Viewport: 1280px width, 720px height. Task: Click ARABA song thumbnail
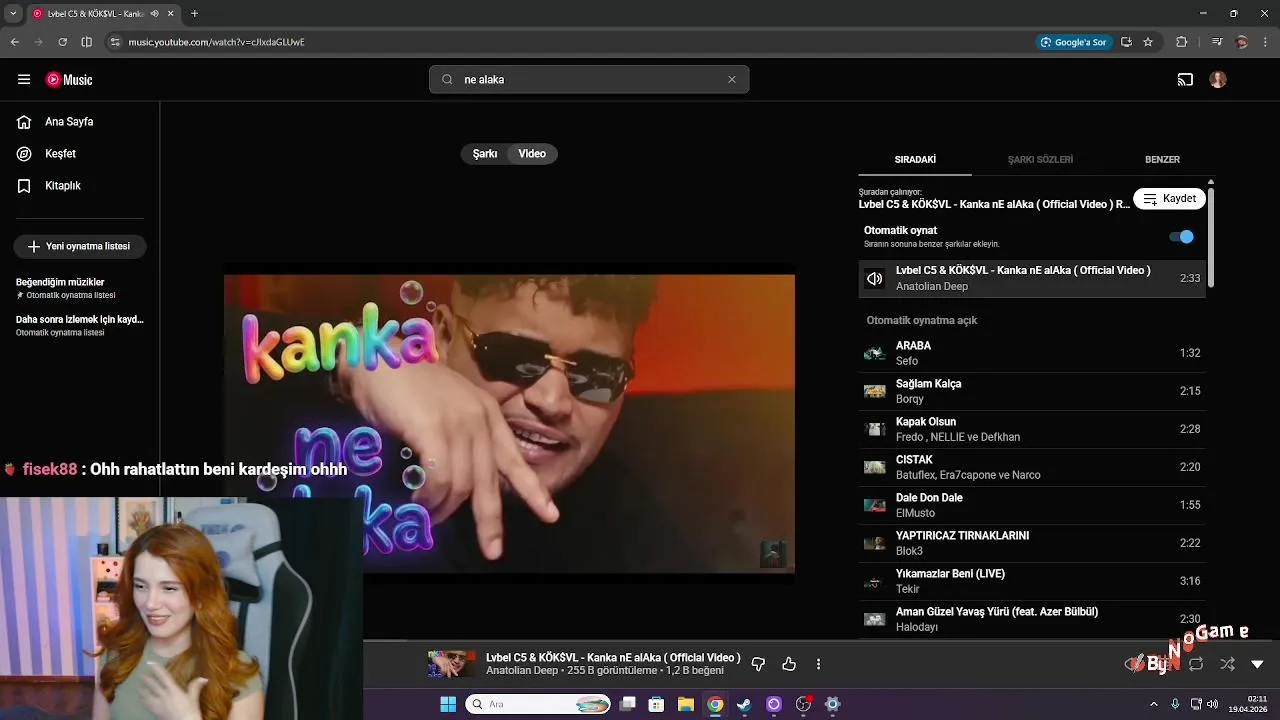point(875,353)
